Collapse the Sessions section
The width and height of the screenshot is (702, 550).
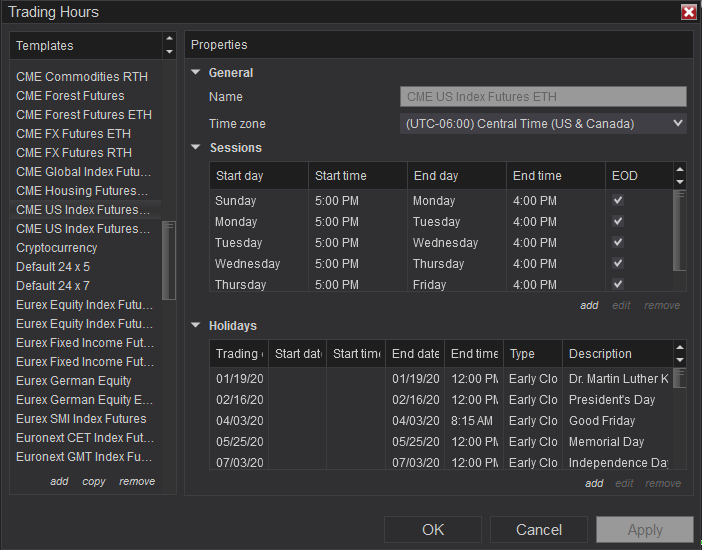[196, 147]
